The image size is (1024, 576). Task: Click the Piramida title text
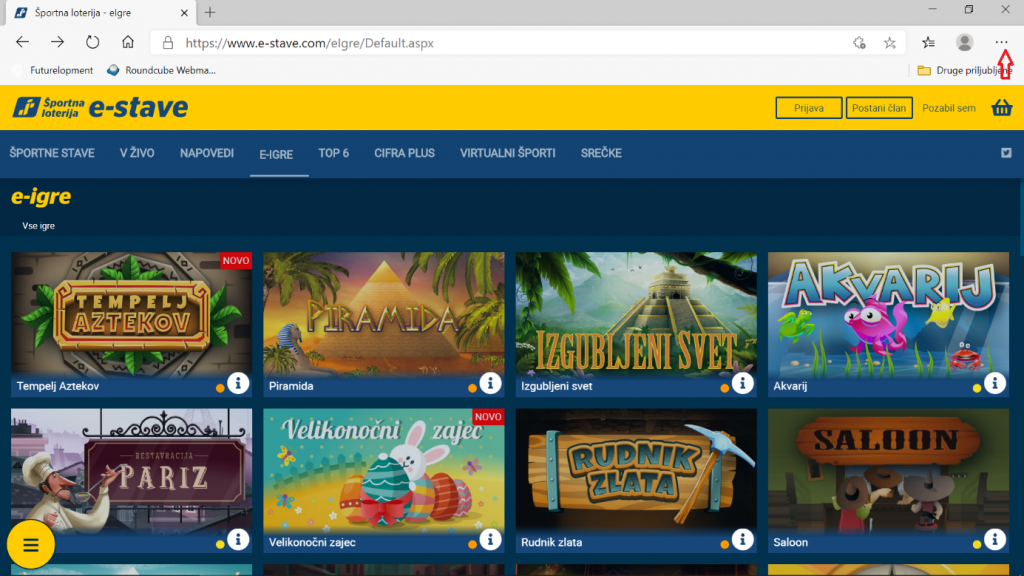click(291, 386)
